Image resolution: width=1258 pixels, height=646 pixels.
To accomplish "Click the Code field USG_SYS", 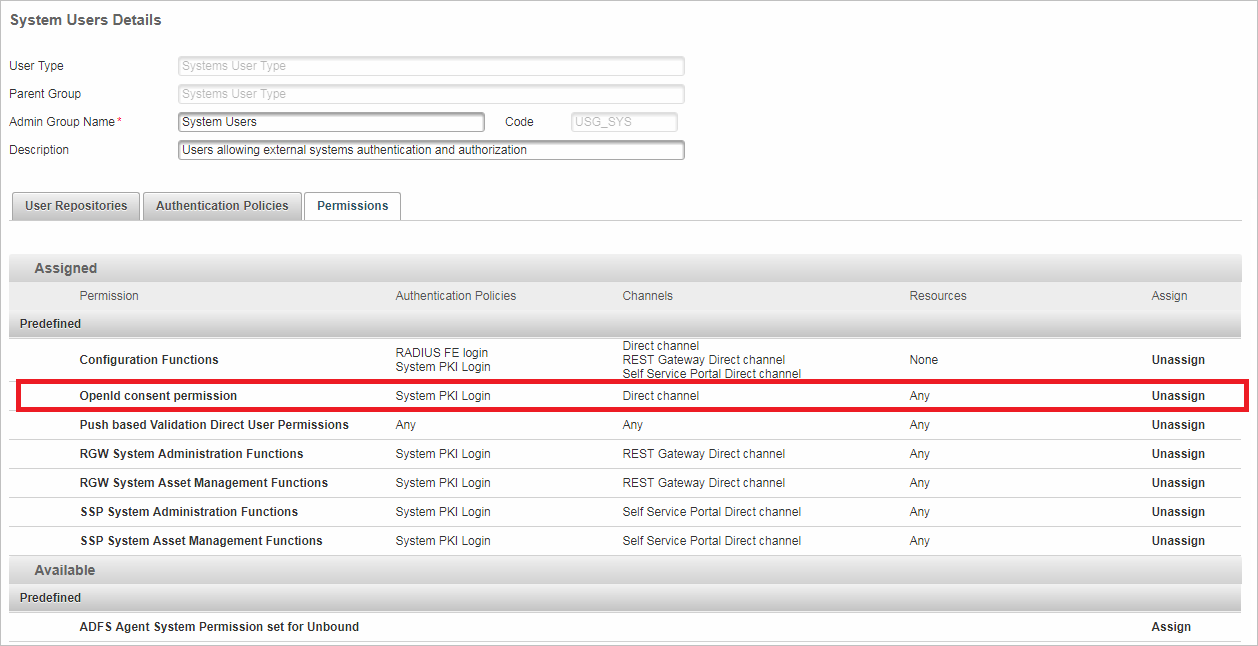I will pyautogui.click(x=624, y=122).
